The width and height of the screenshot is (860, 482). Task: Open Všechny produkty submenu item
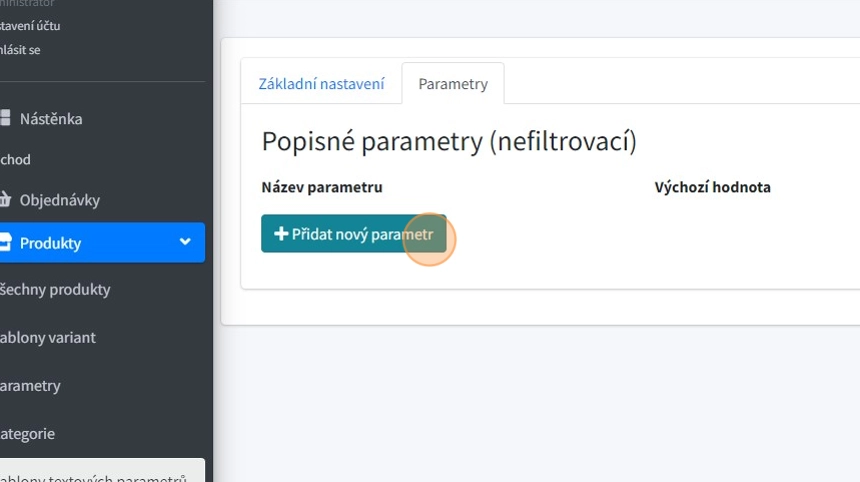coord(56,290)
